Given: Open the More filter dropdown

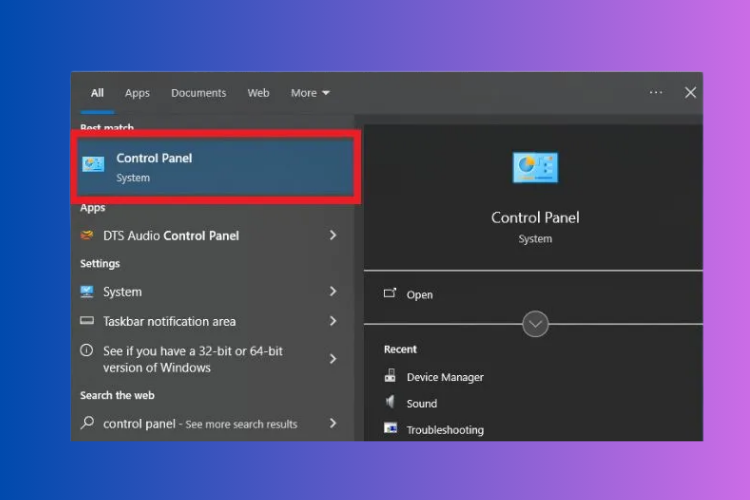Looking at the screenshot, I should [x=310, y=93].
